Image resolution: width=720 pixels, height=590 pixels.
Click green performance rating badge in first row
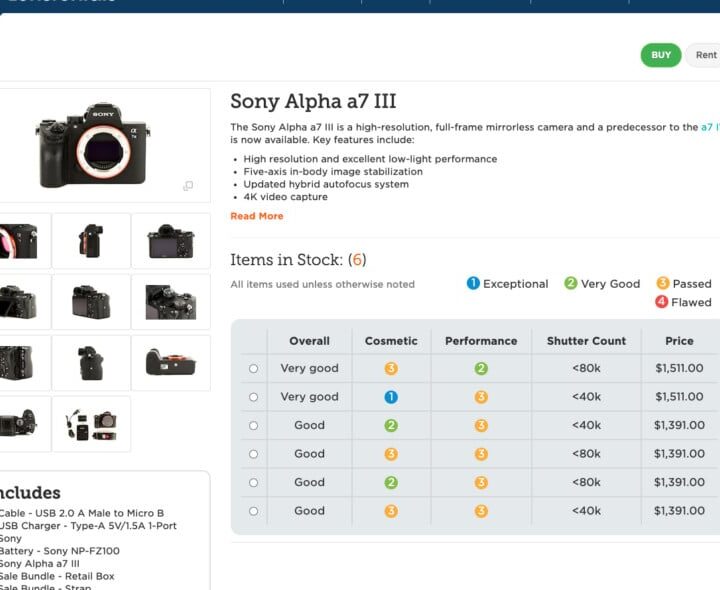click(481, 369)
